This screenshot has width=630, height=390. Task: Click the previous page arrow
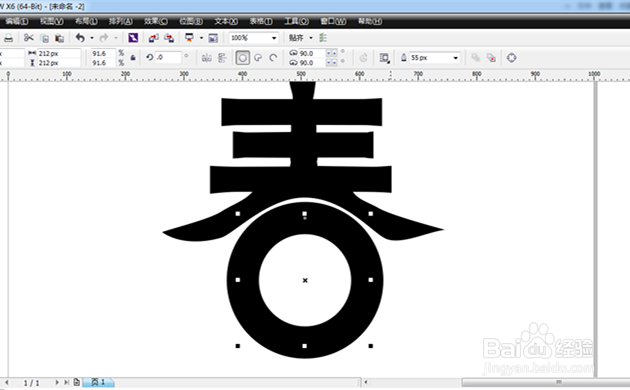tap(7, 382)
